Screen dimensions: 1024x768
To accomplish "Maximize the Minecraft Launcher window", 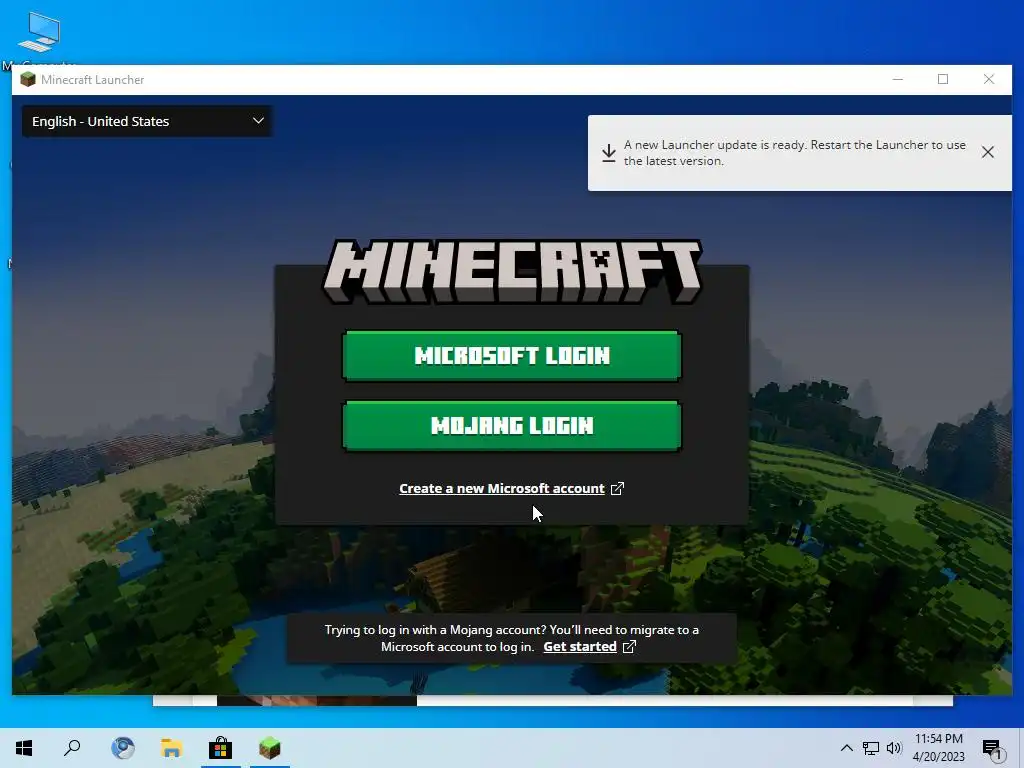I will pos(942,80).
